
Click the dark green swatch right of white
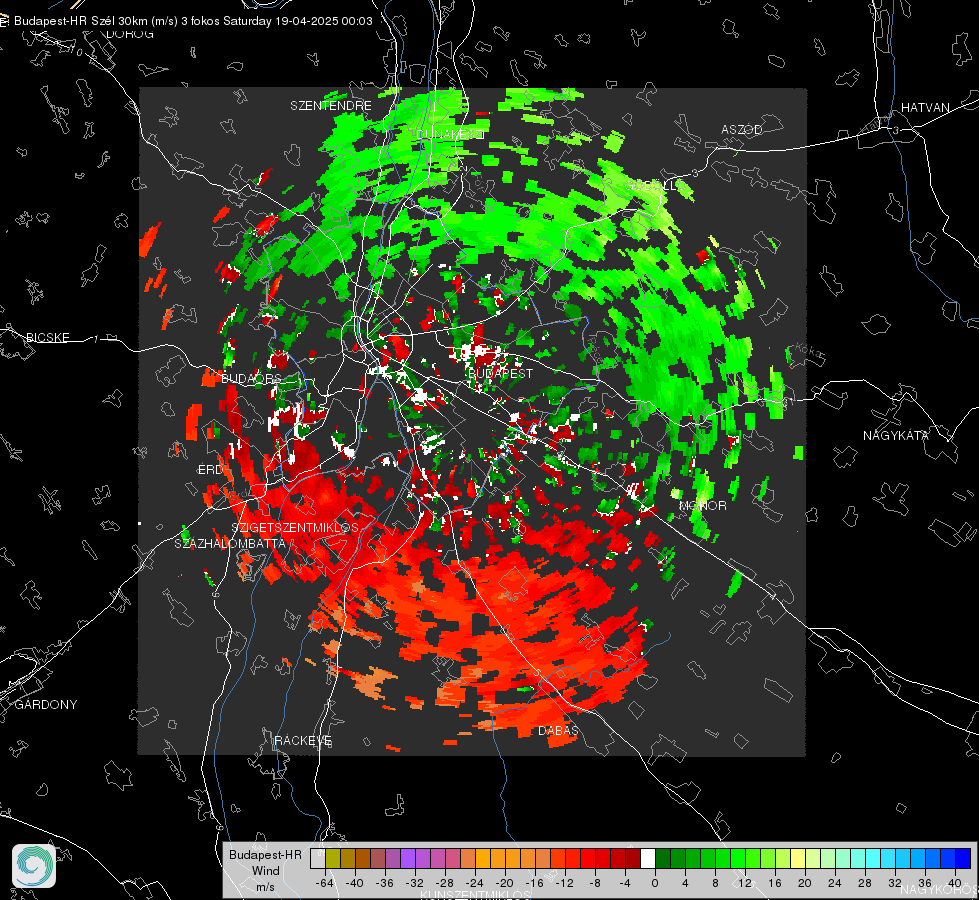coord(663,858)
